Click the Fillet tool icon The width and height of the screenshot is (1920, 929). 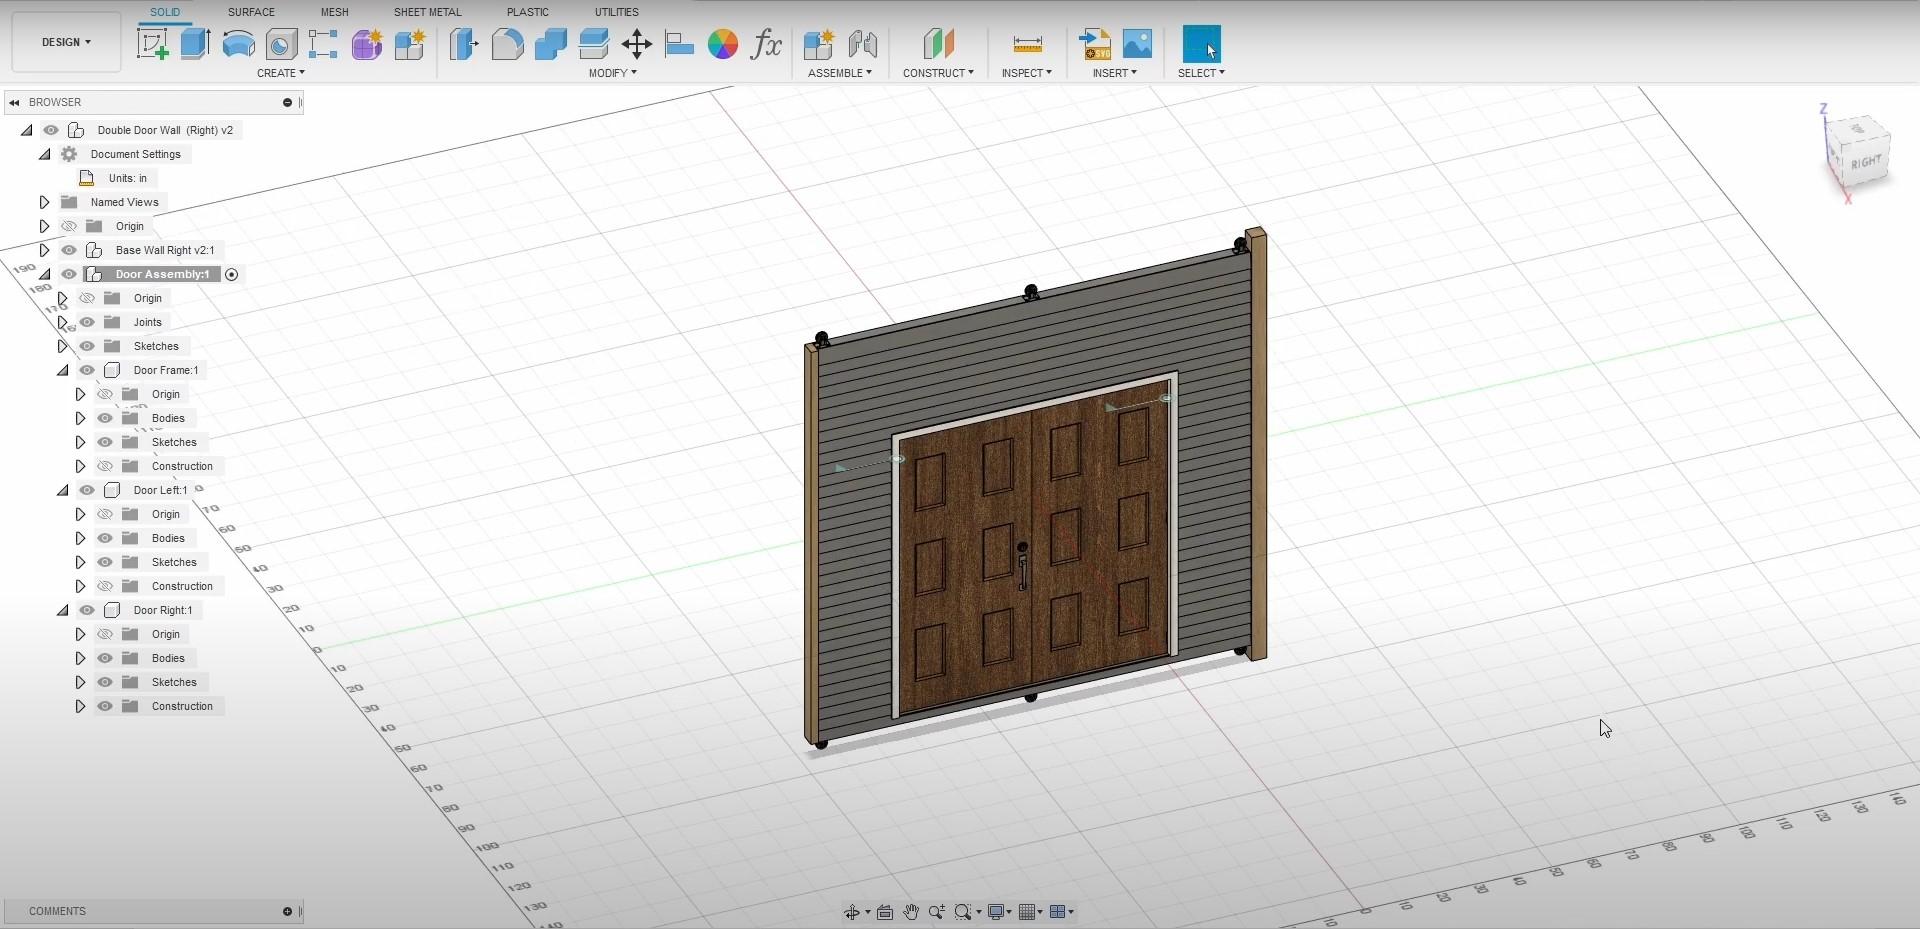point(507,44)
